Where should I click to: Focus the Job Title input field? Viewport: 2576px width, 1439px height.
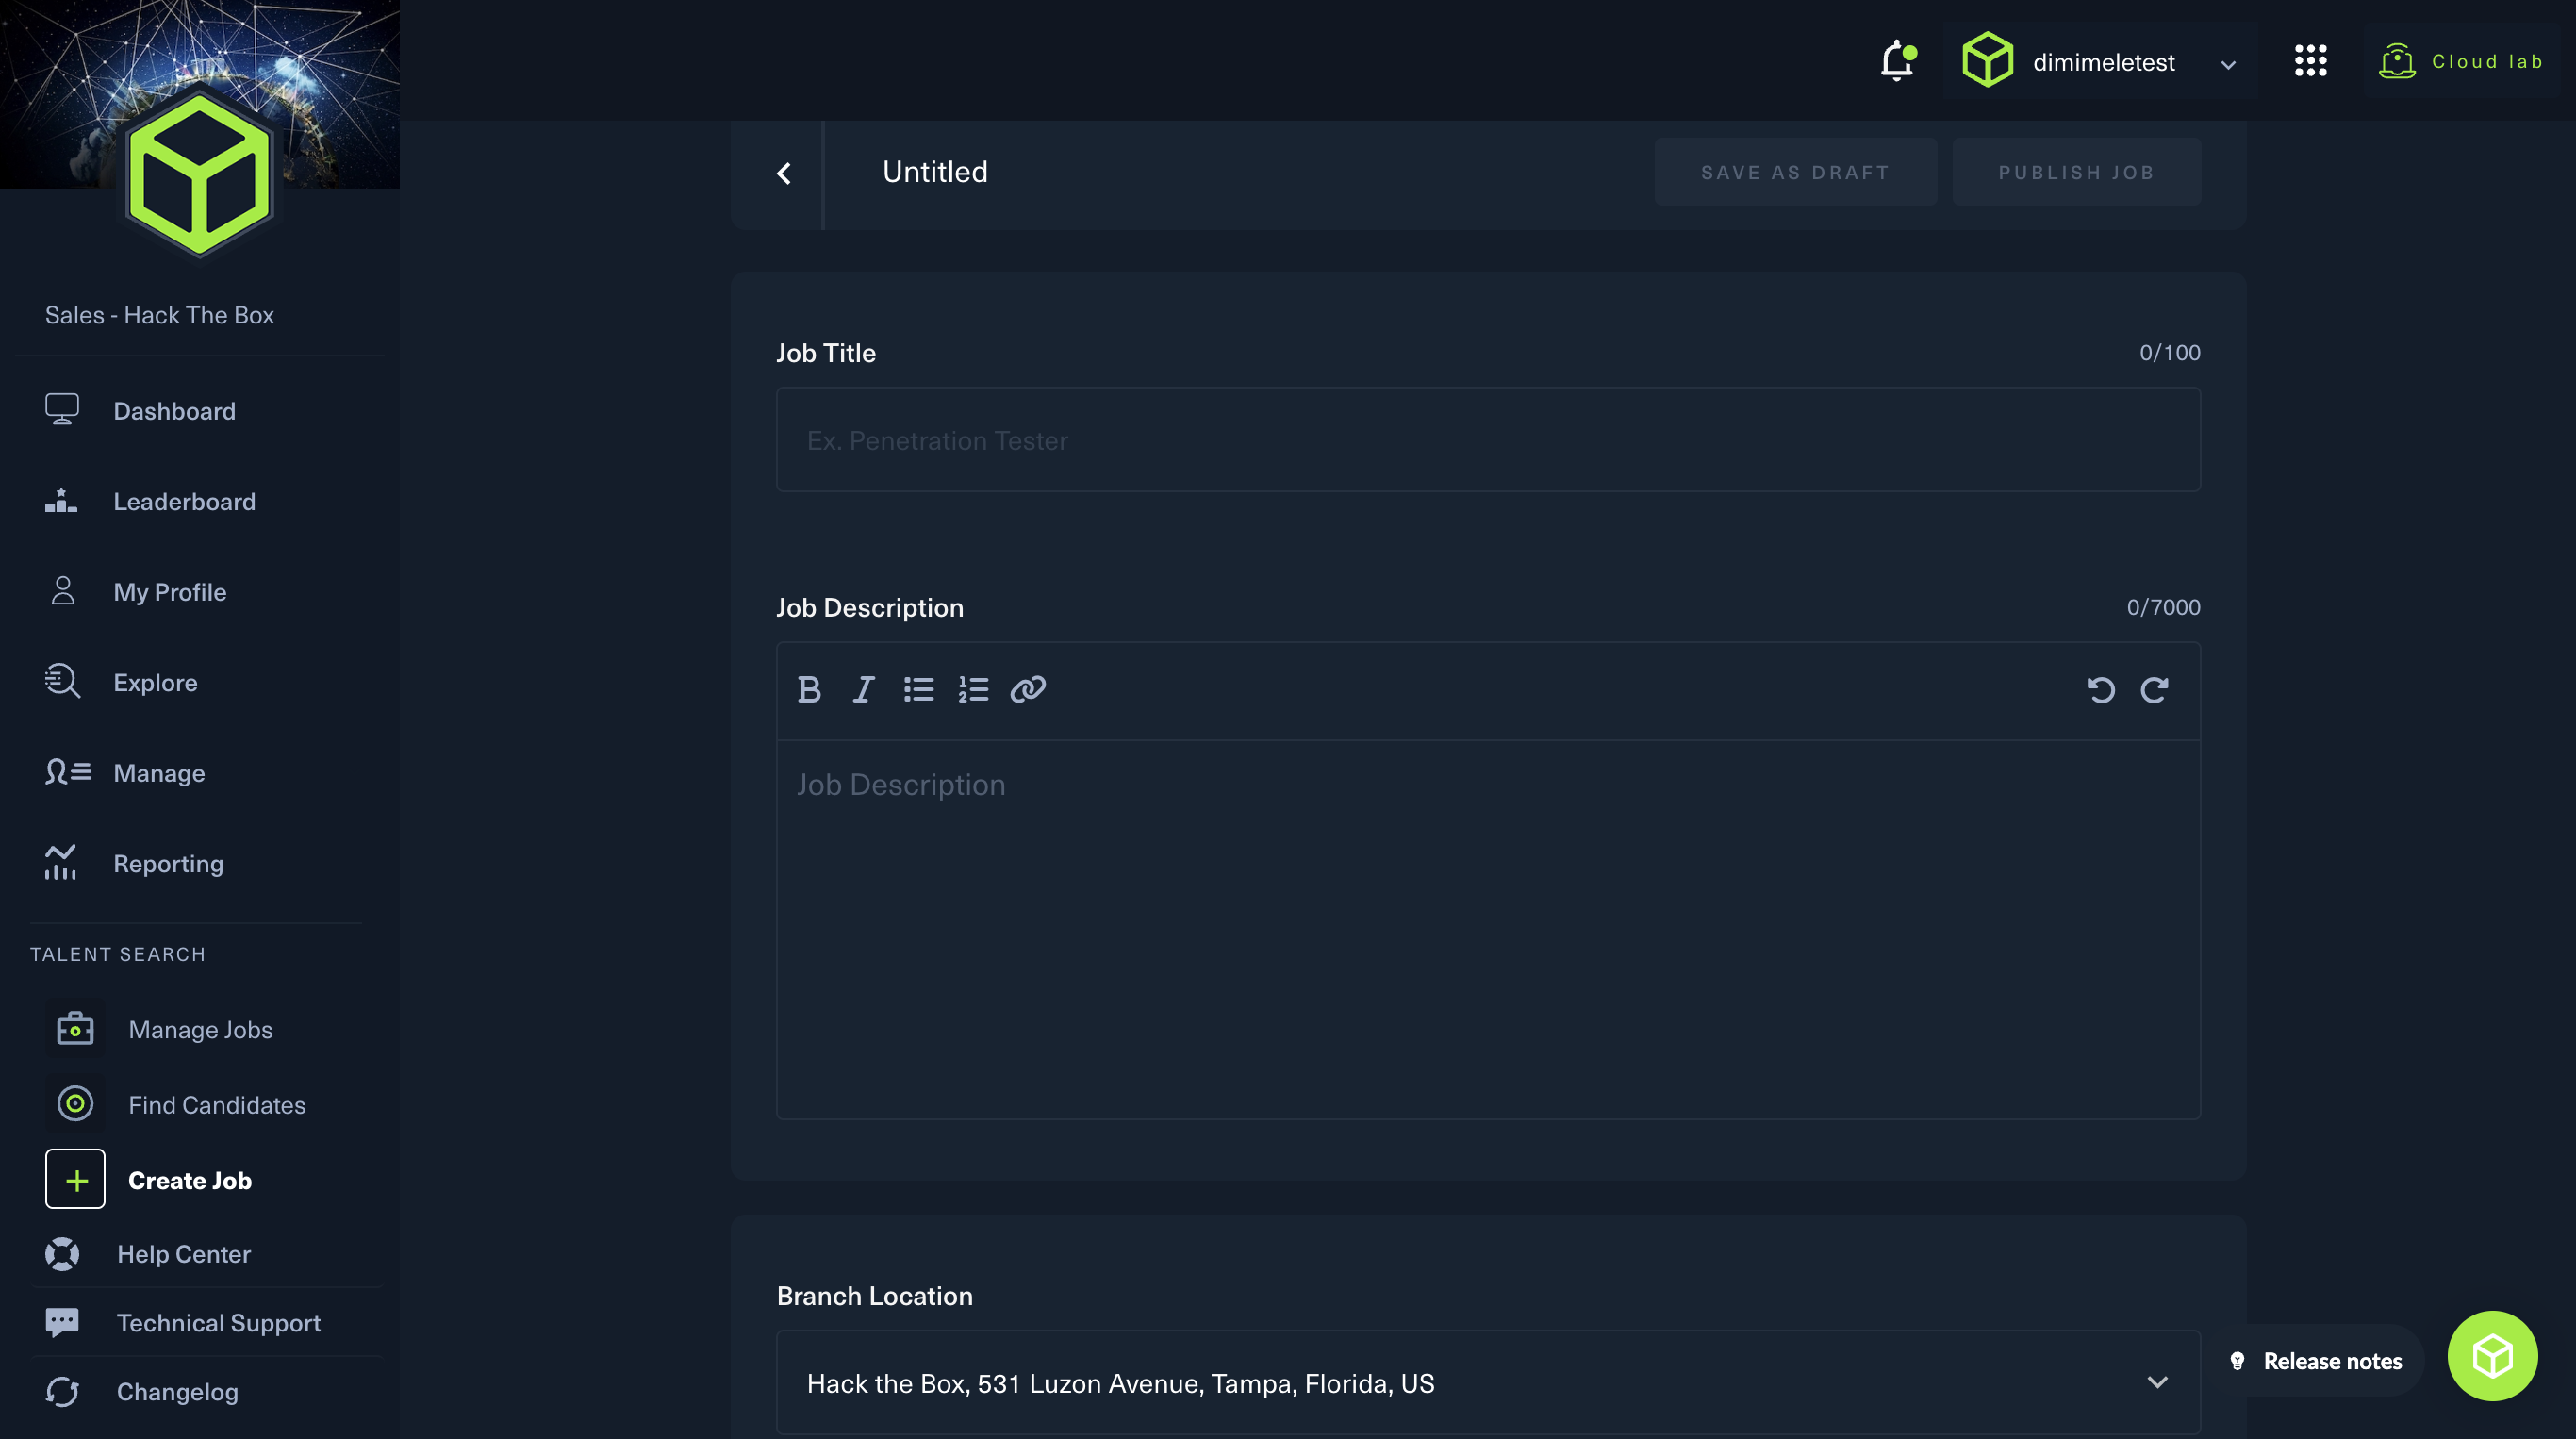click(1488, 440)
